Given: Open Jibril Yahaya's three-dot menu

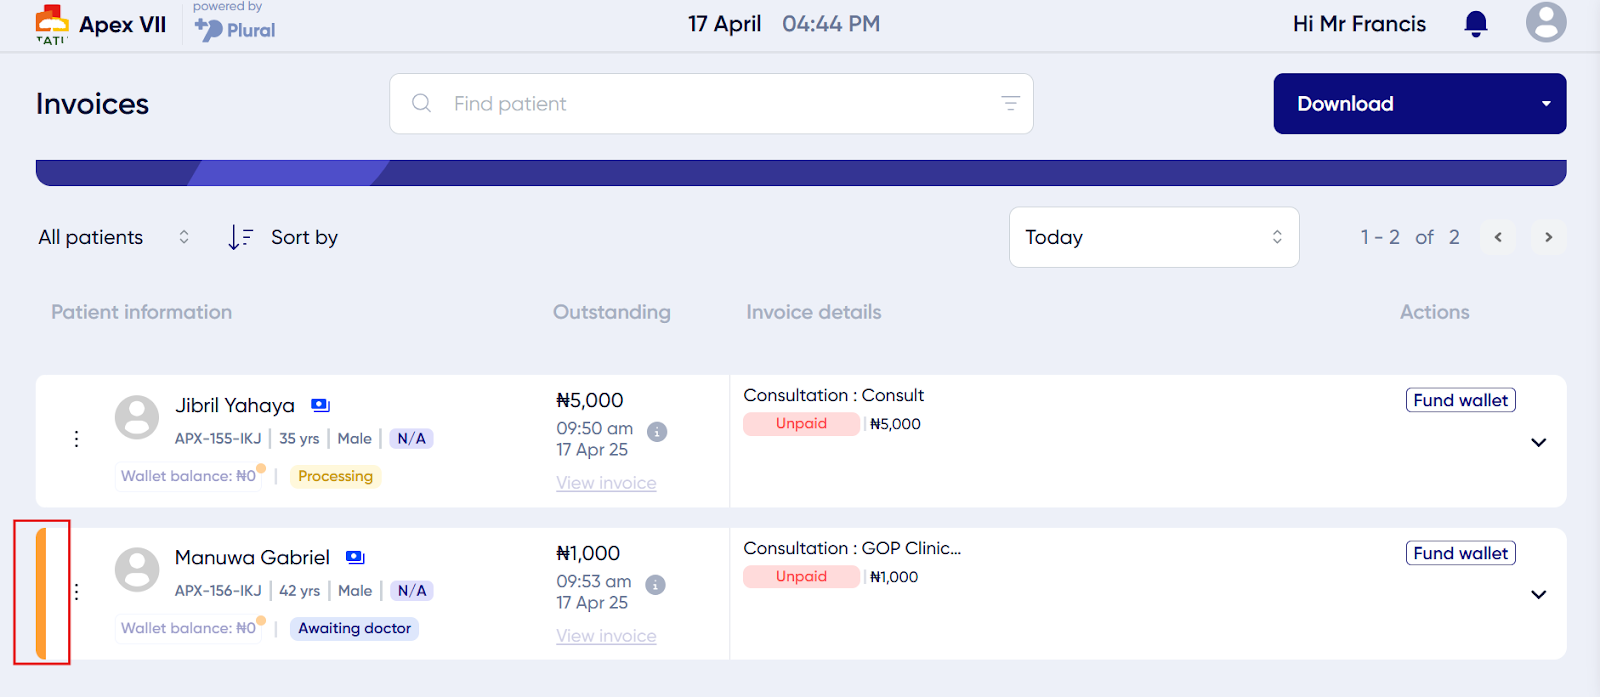Looking at the screenshot, I should [x=76, y=439].
